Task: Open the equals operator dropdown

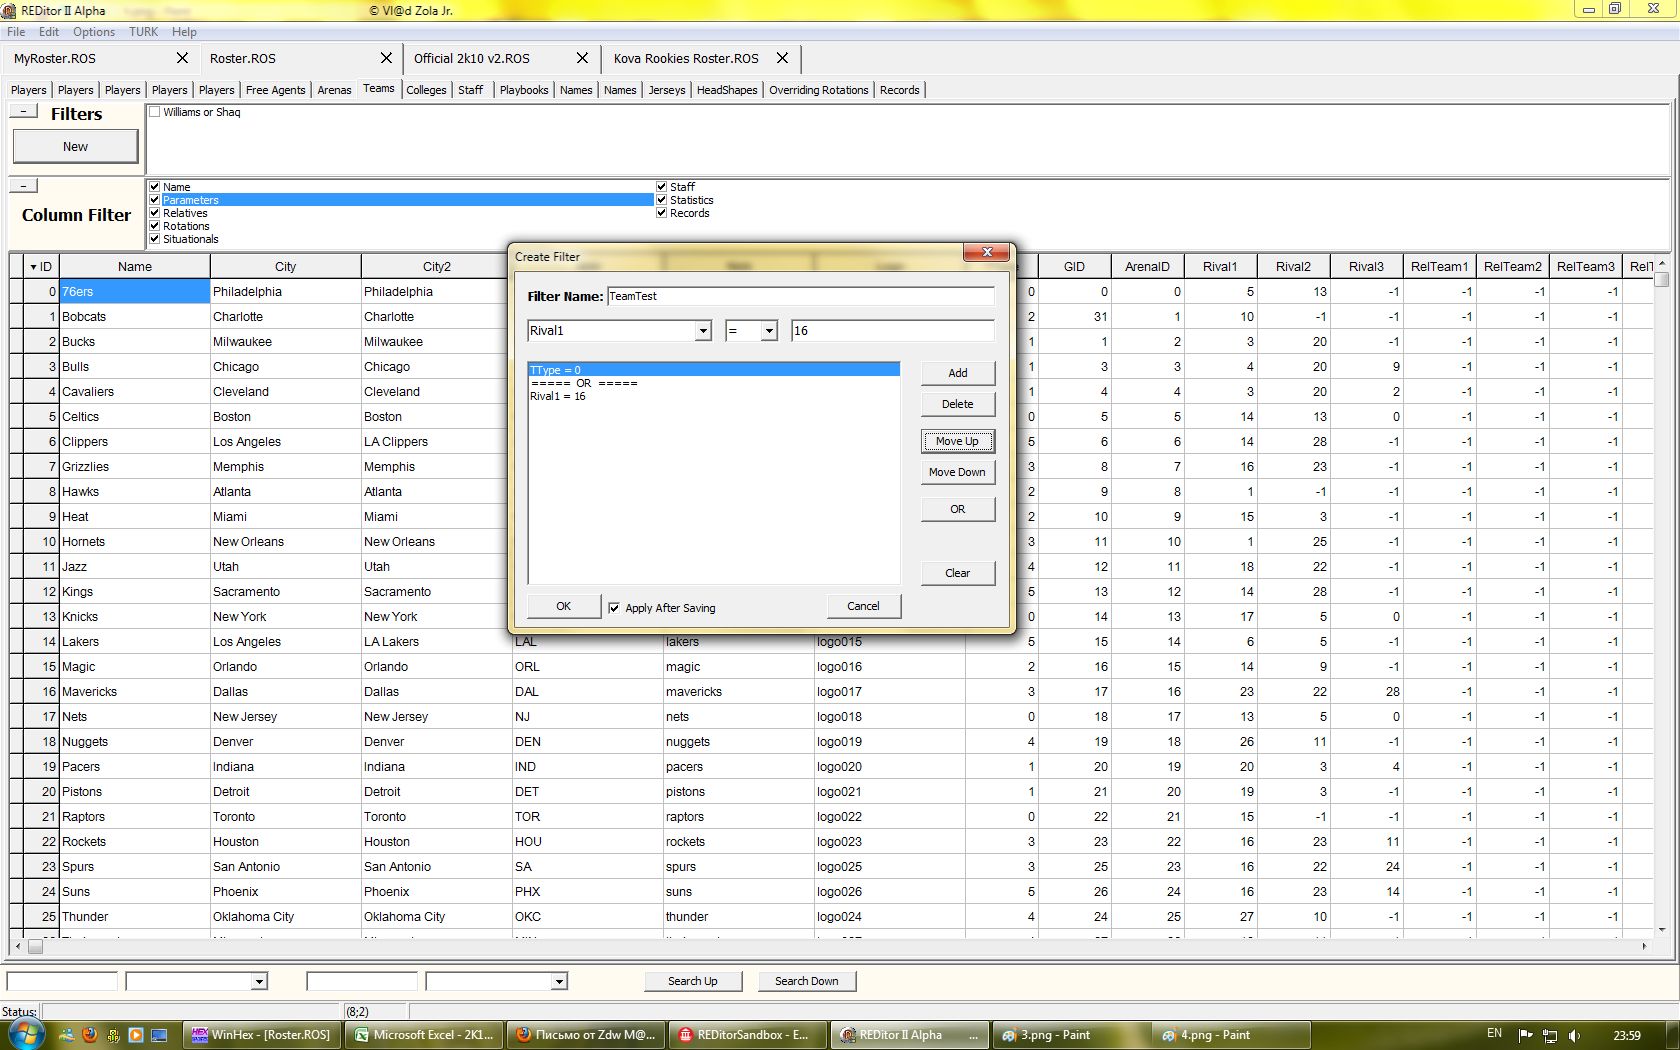Action: click(769, 331)
